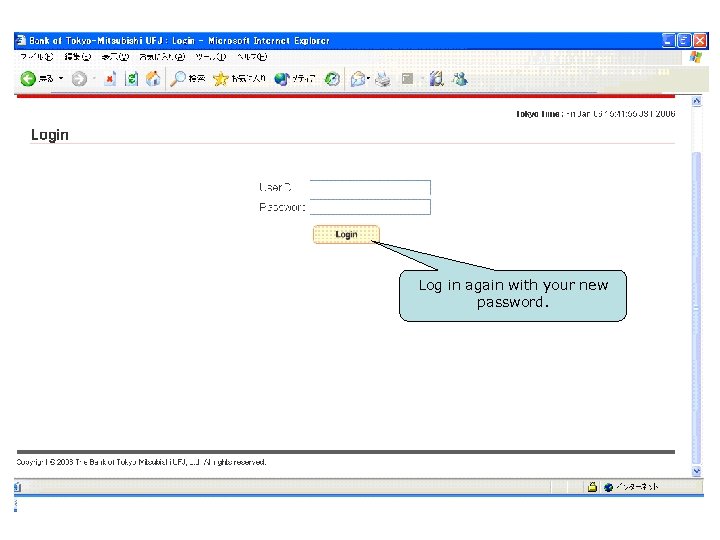Click the Refresh page icon
The image size is (720, 540).
click(131, 79)
